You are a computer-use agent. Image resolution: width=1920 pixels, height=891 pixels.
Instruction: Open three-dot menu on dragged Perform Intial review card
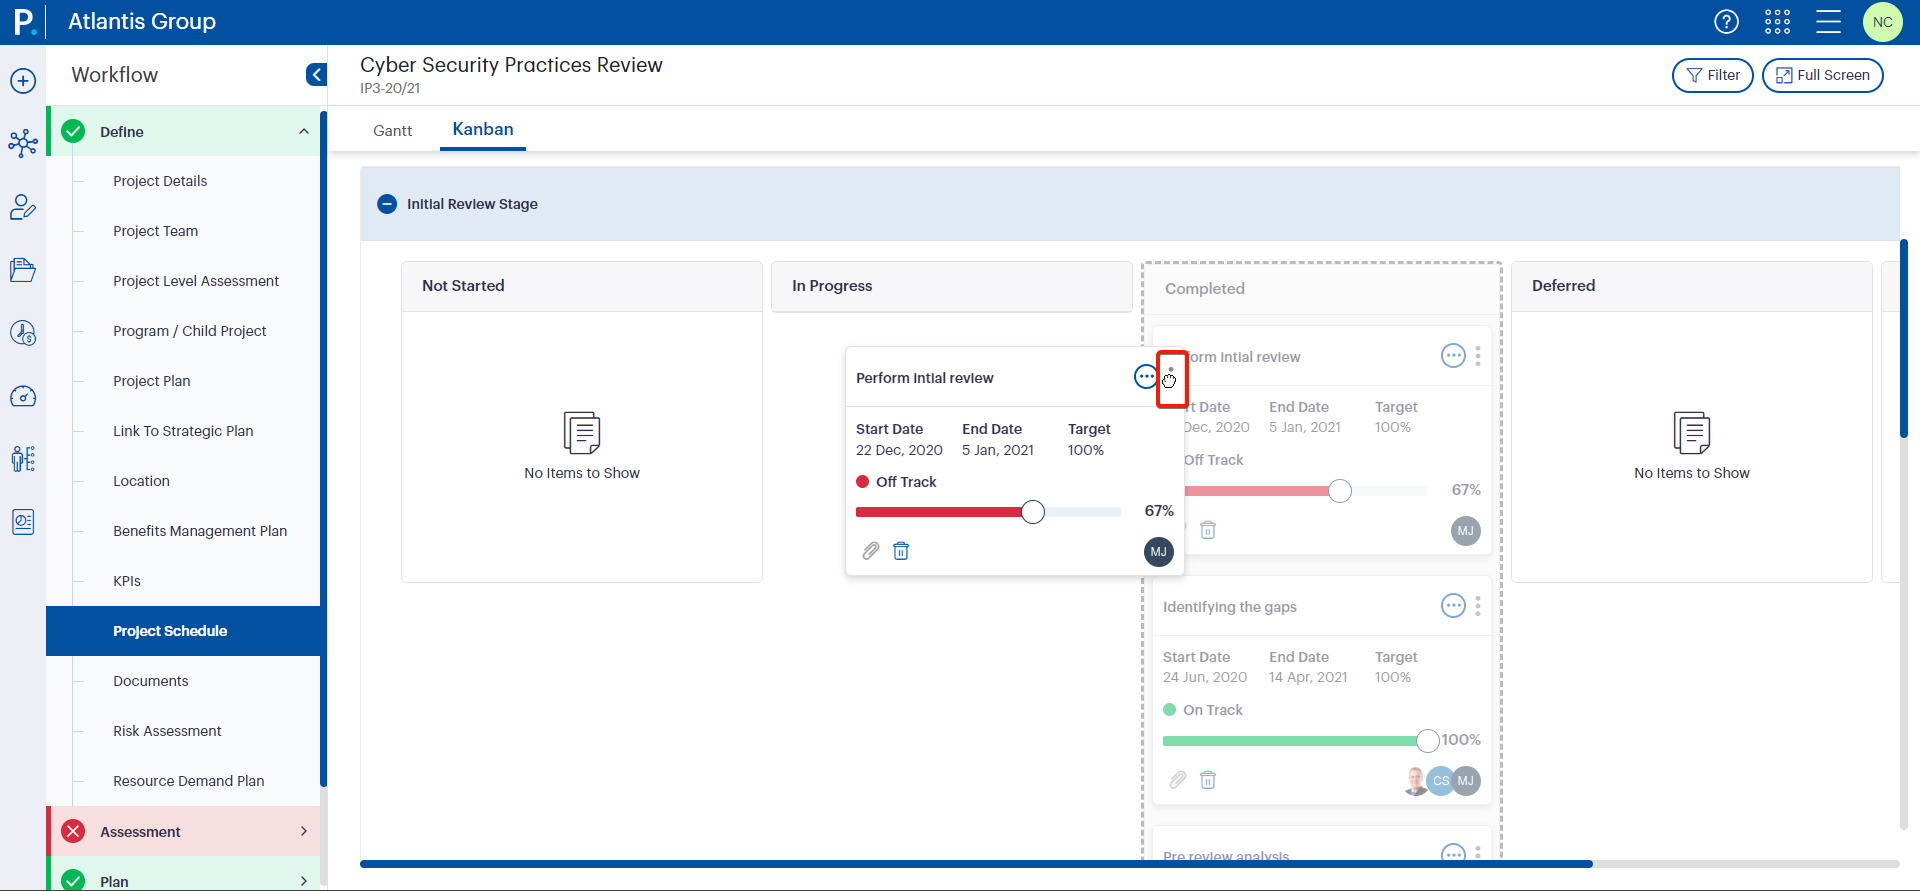click(x=1171, y=378)
